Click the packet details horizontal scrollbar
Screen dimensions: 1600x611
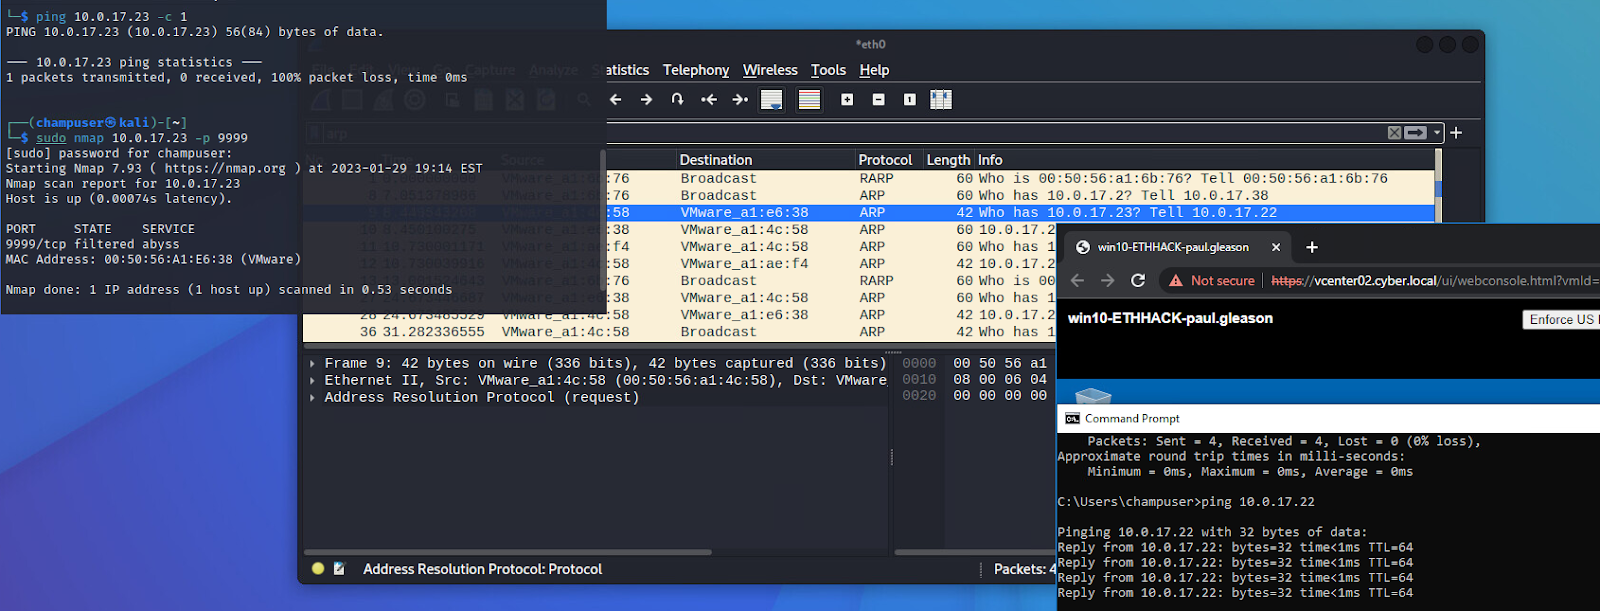tap(508, 552)
